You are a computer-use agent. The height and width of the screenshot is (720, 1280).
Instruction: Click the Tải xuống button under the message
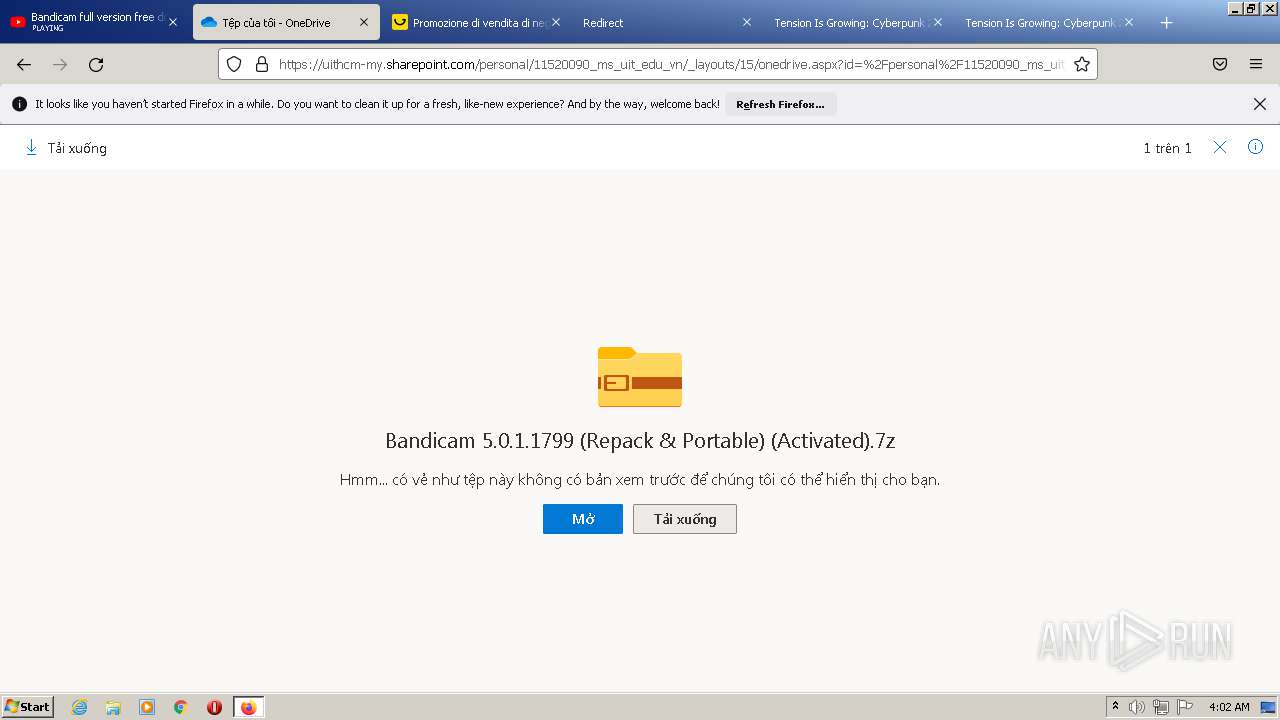[685, 519]
